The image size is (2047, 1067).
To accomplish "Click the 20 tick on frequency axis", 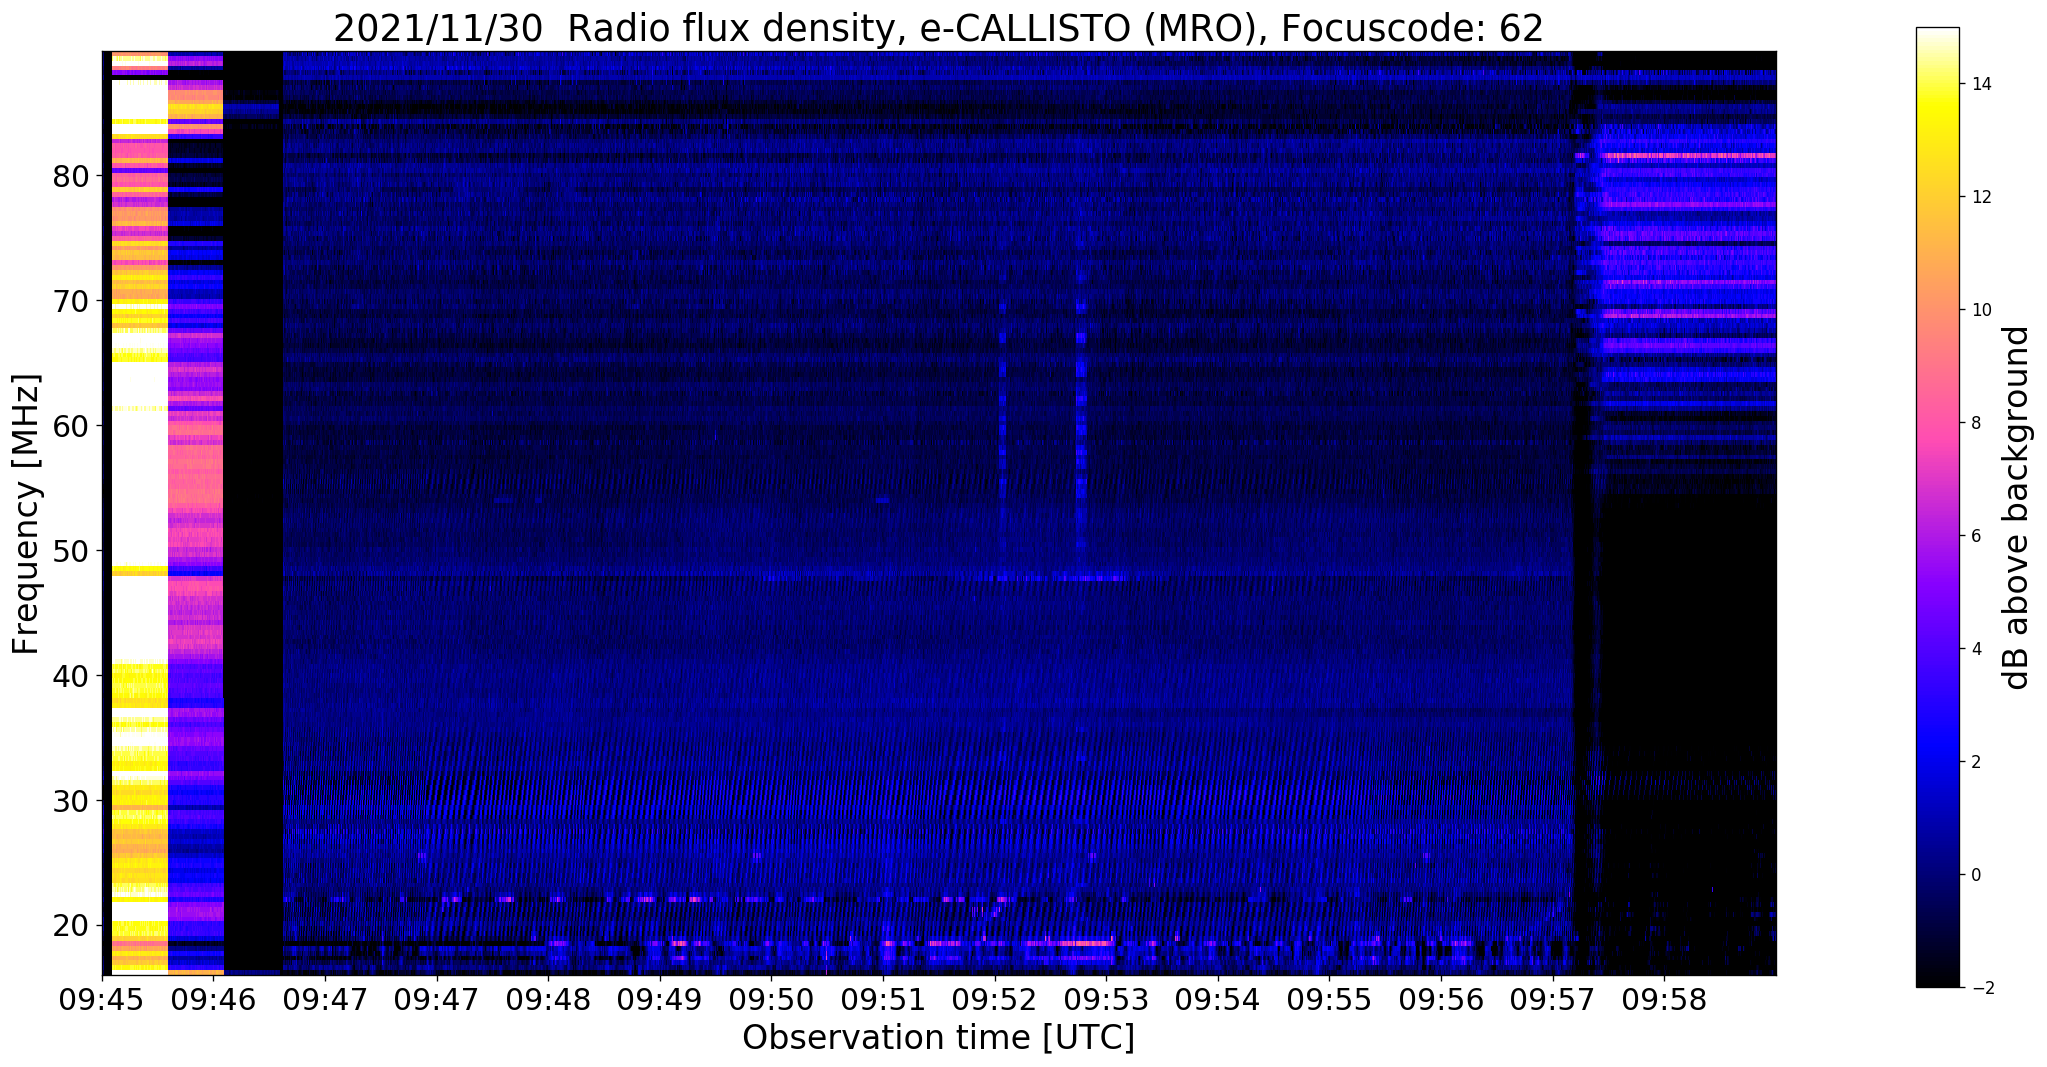I will (x=72, y=927).
